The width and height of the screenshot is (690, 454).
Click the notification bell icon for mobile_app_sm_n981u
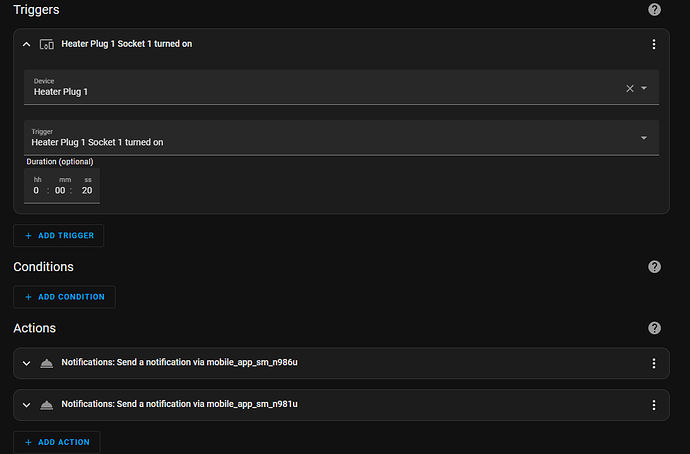(46, 405)
